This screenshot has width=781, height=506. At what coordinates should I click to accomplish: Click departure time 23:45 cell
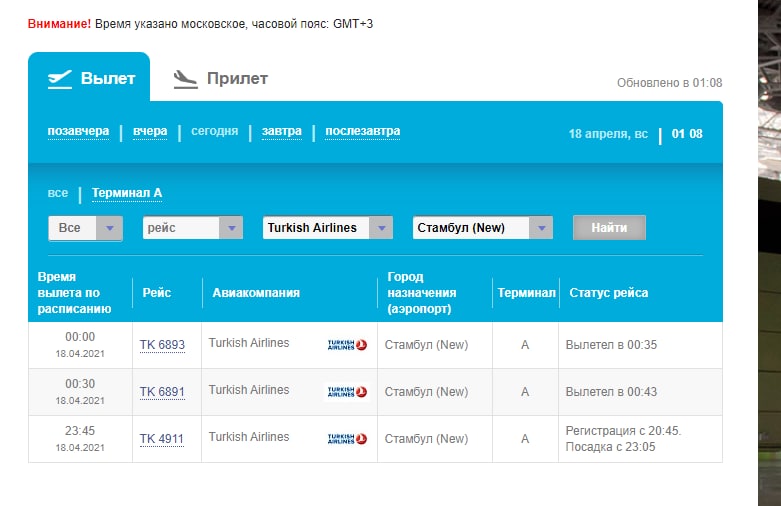[80, 439]
